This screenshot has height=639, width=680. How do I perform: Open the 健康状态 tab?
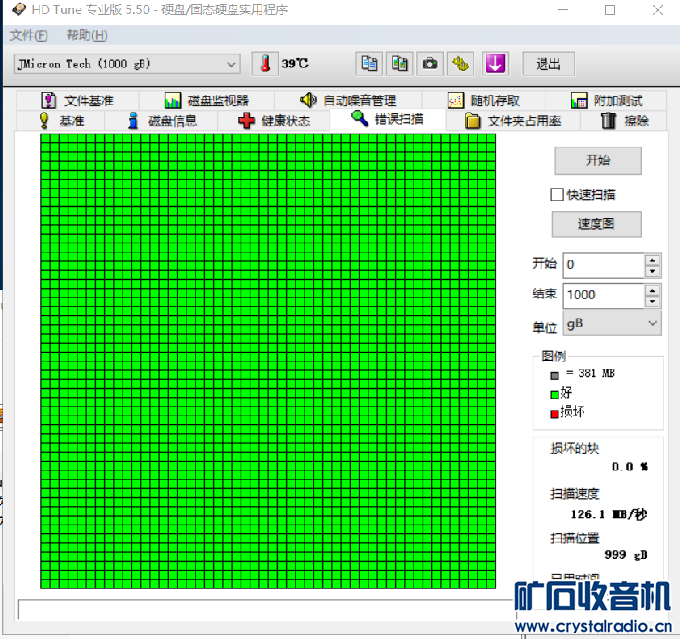(274, 121)
